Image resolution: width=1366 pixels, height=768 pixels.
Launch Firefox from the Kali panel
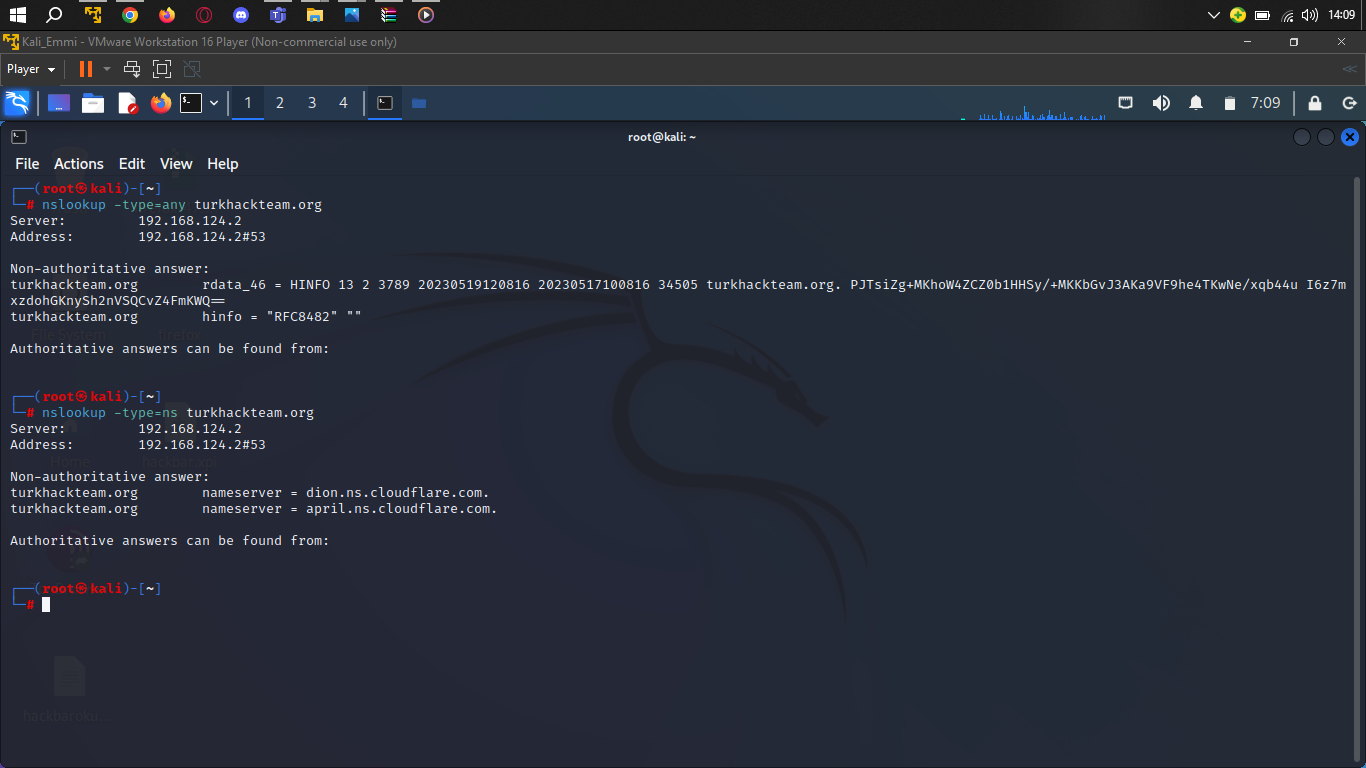161,103
